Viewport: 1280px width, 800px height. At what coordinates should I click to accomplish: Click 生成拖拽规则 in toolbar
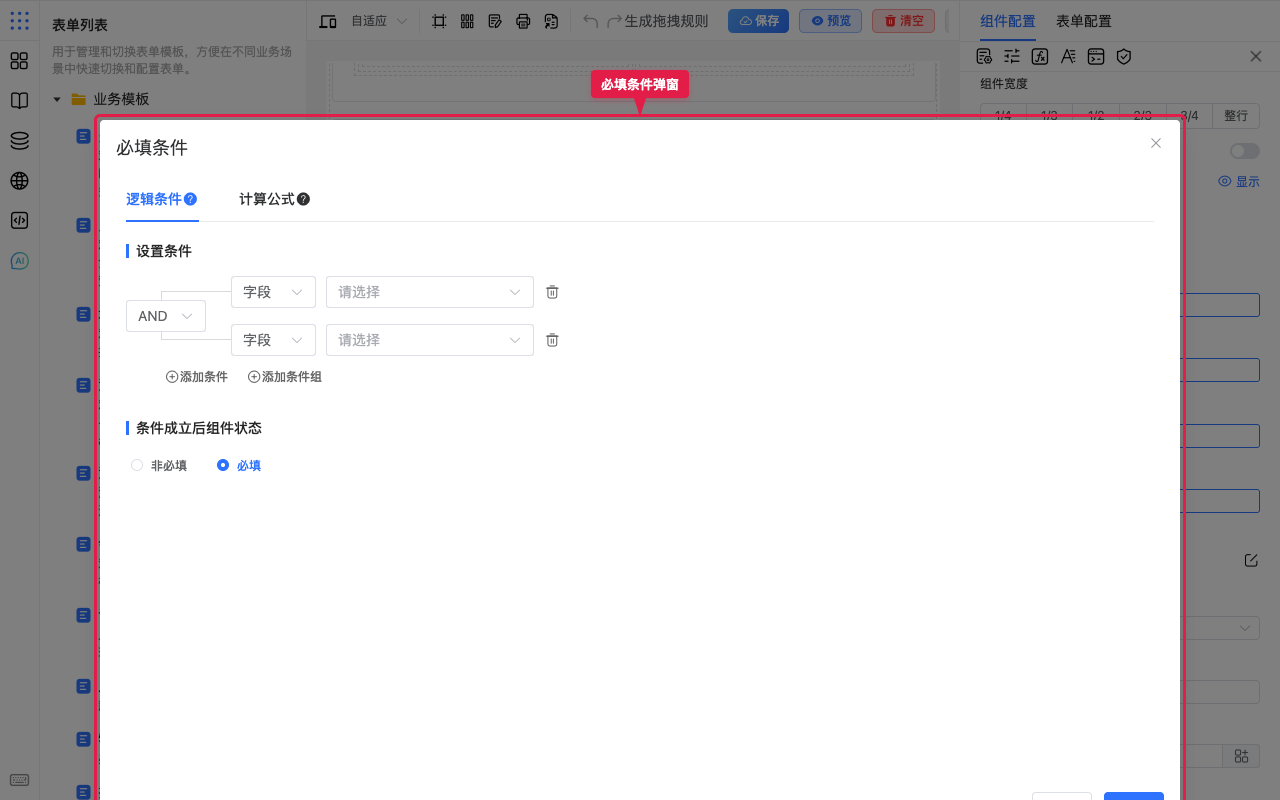click(x=667, y=21)
